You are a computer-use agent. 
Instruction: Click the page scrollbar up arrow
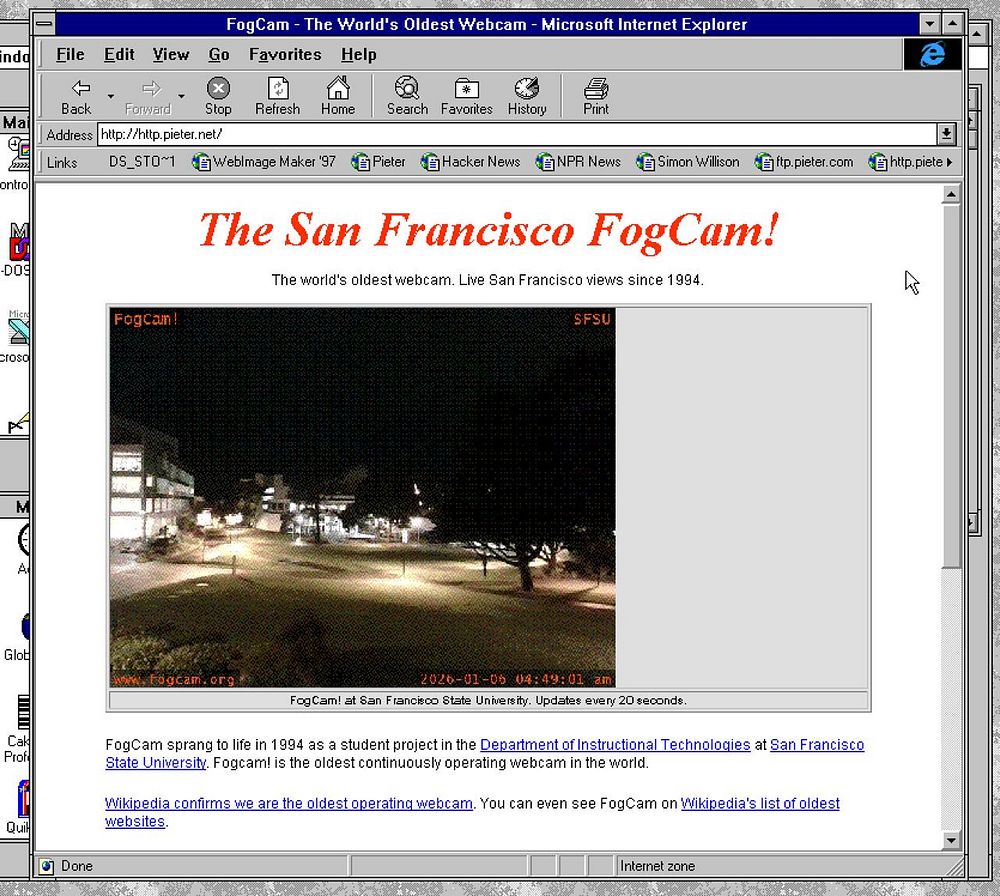[x=951, y=195]
